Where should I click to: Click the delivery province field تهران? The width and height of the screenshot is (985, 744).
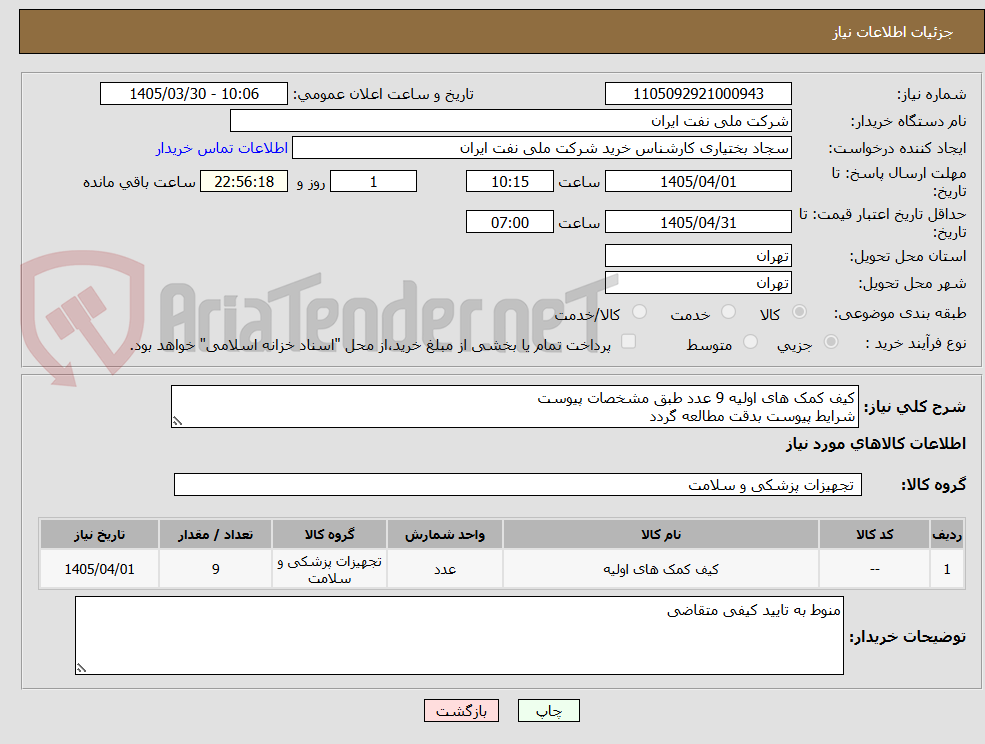pos(698,256)
